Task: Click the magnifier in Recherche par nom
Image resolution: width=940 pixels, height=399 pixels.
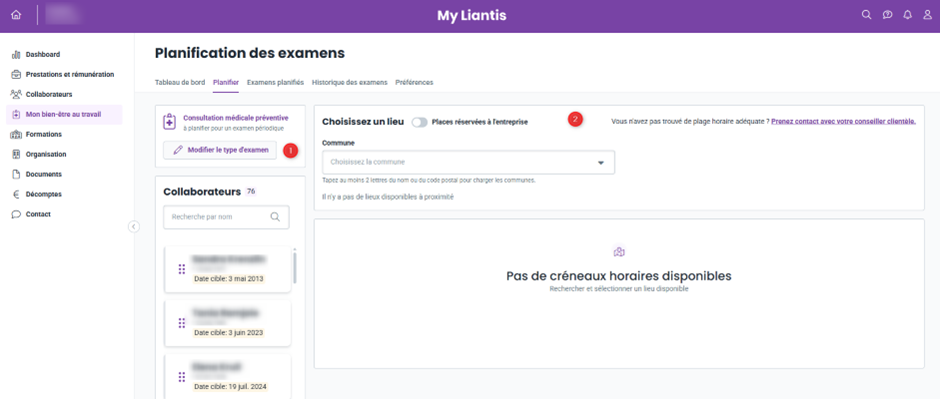Action: tap(275, 217)
